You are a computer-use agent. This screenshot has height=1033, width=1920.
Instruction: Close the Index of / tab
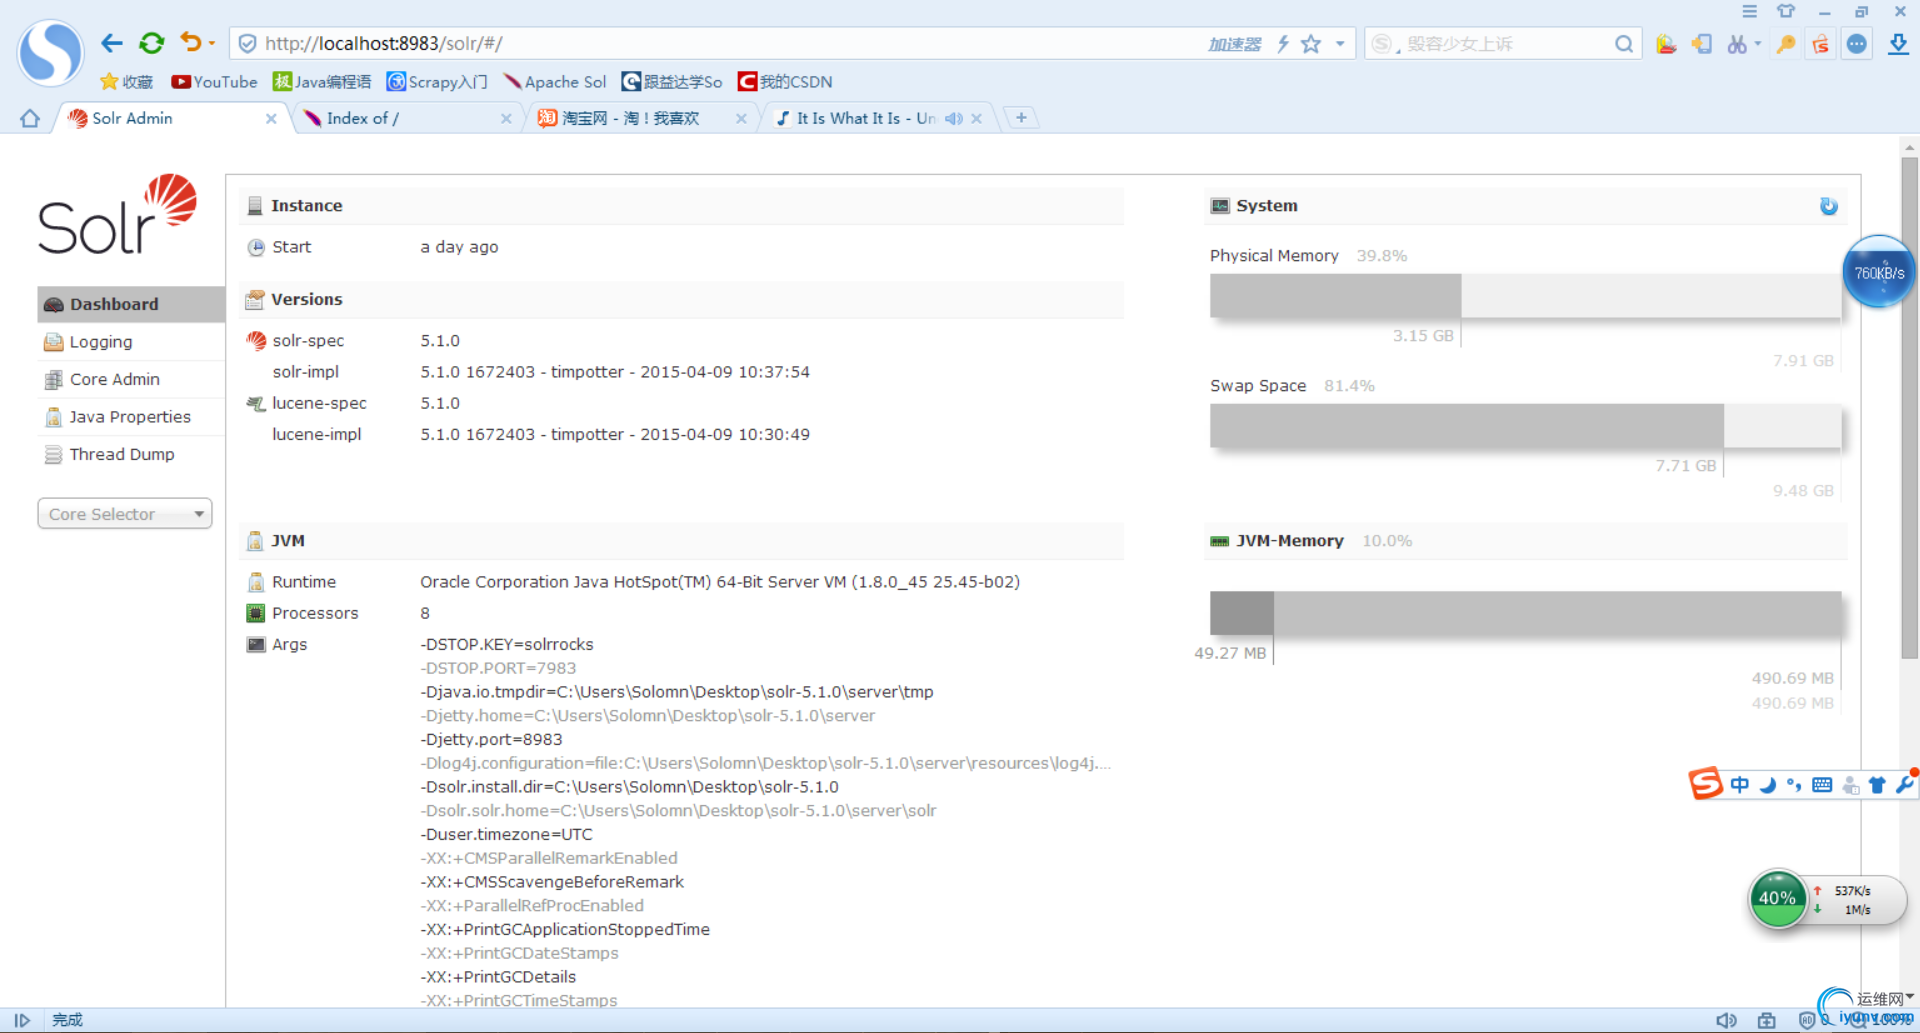pyautogui.click(x=506, y=118)
